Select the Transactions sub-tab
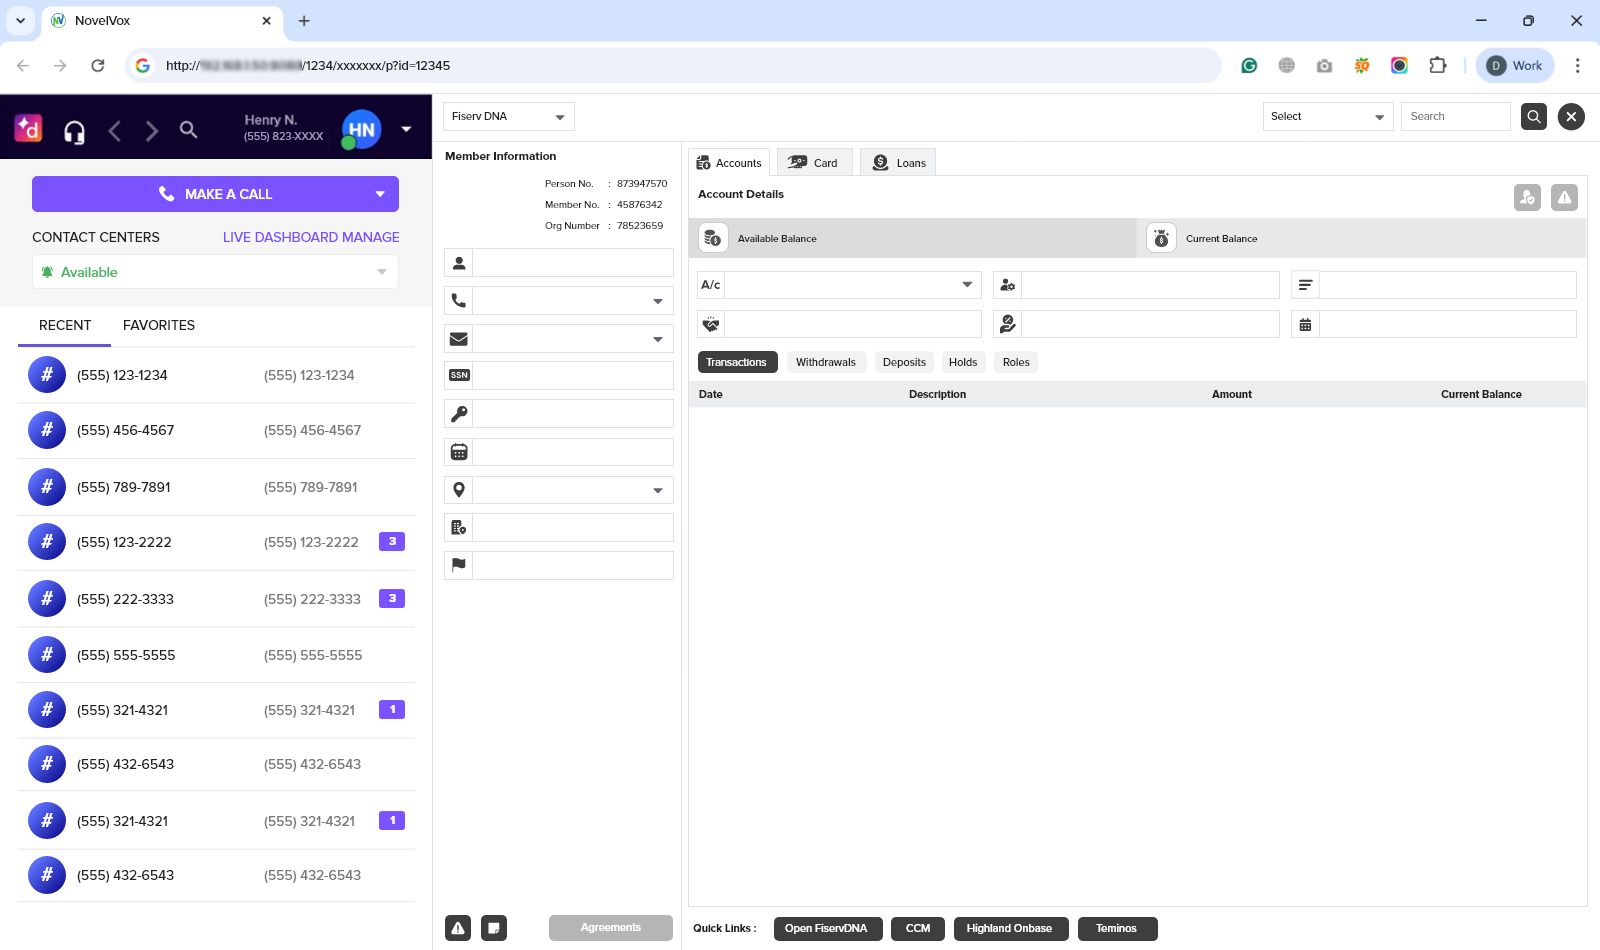1600x950 pixels. [737, 362]
